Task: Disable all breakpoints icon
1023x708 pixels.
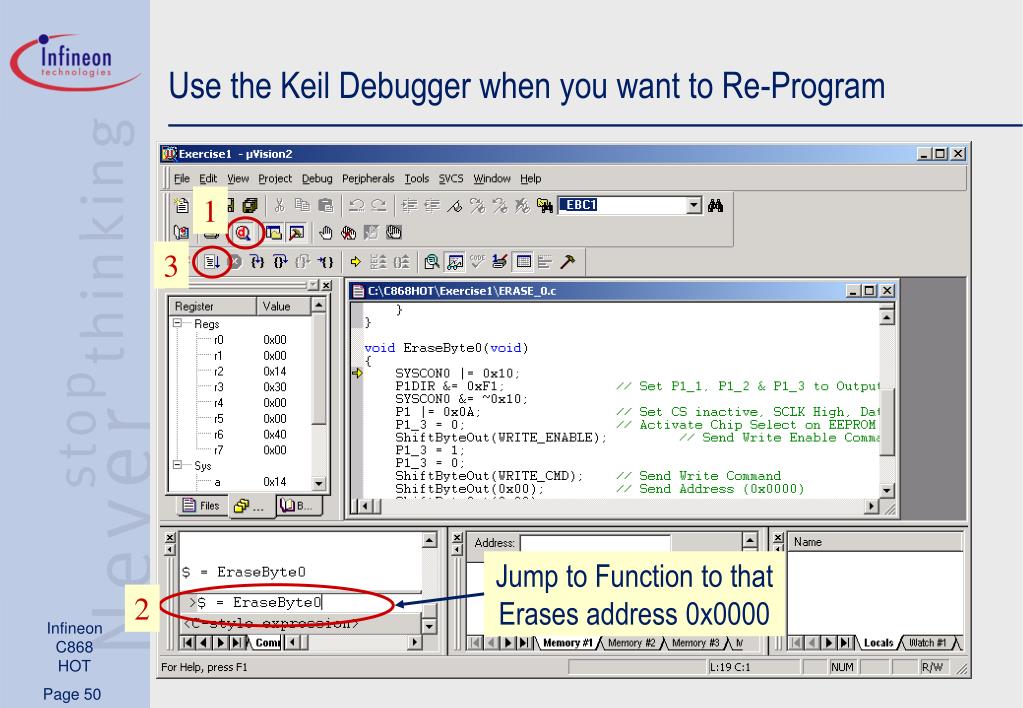Action: coord(393,233)
